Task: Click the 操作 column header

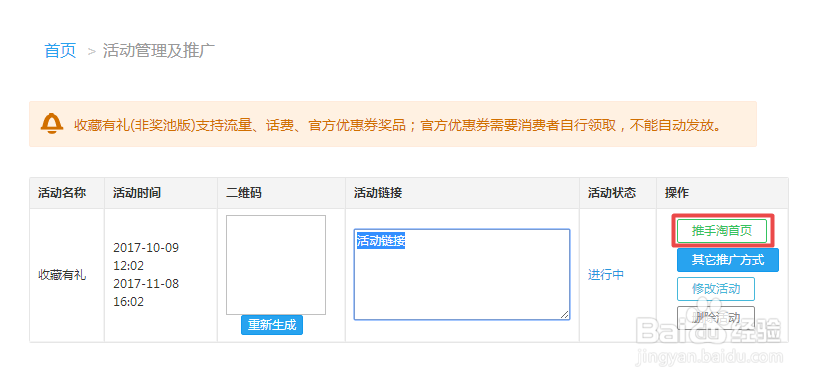Action: 677,193
